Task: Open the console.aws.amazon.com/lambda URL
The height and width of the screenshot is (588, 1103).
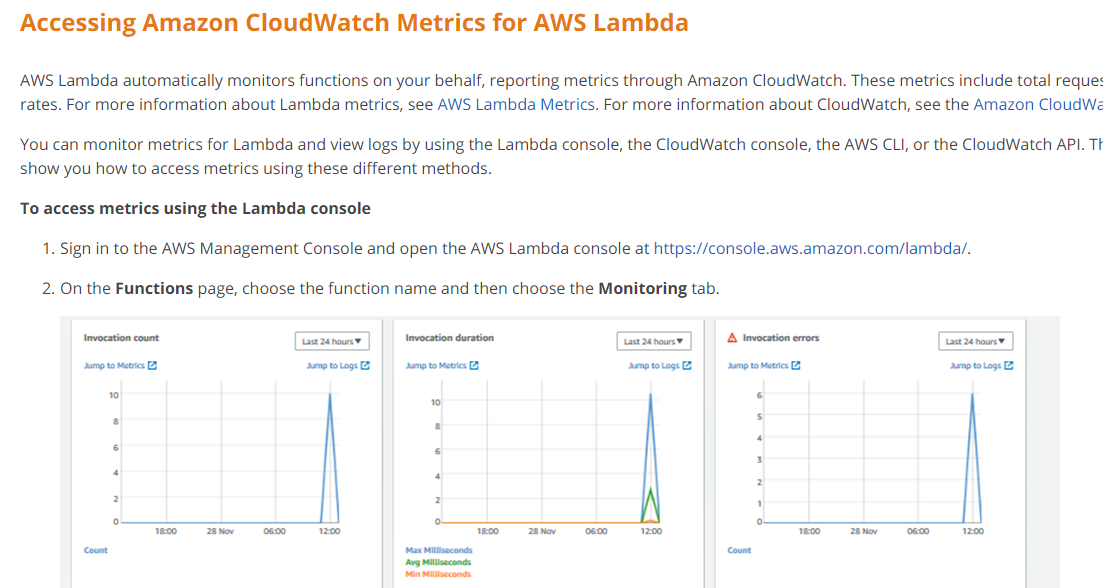Action: pyautogui.click(x=810, y=249)
